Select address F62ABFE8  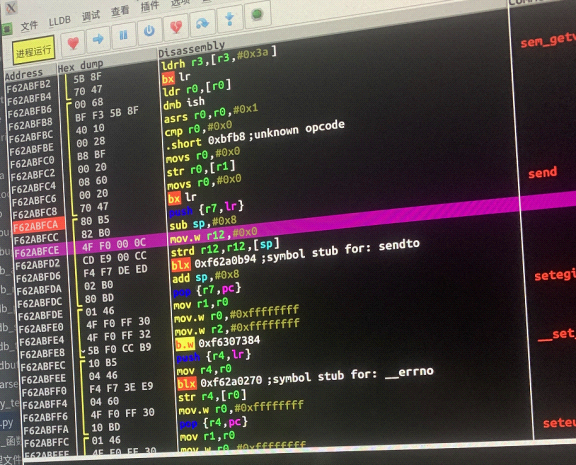click(42, 354)
